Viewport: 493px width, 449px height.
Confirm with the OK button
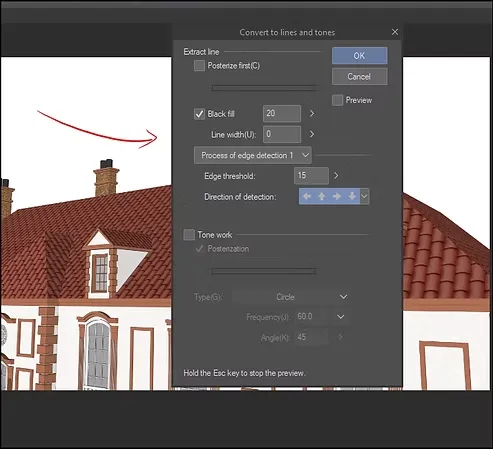coord(360,56)
